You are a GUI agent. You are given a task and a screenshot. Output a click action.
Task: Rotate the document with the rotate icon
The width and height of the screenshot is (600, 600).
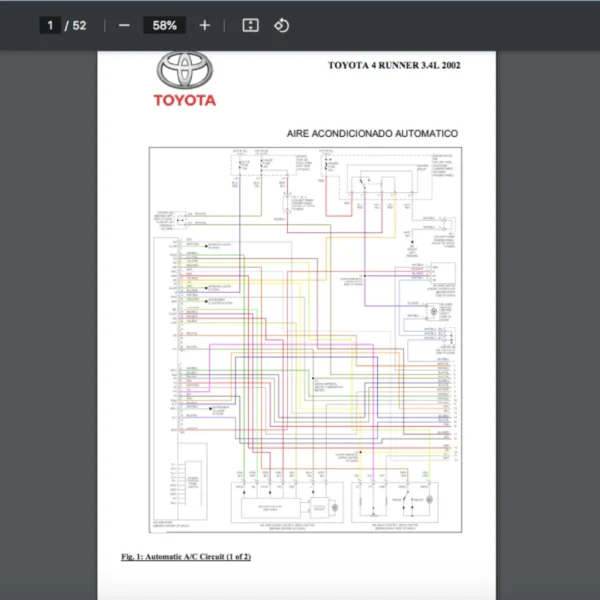282,25
